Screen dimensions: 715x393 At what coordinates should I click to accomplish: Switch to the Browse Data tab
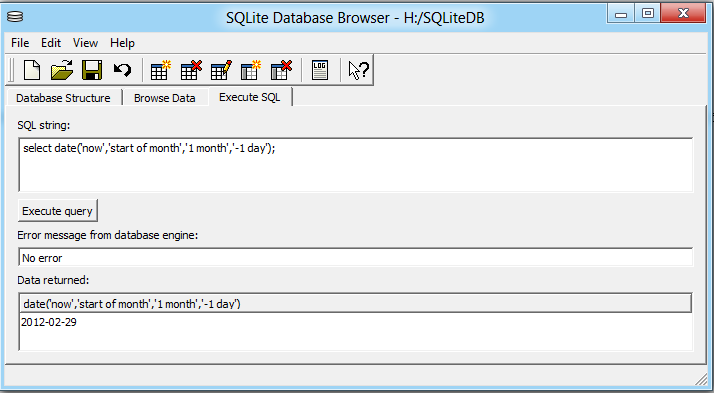(x=165, y=98)
